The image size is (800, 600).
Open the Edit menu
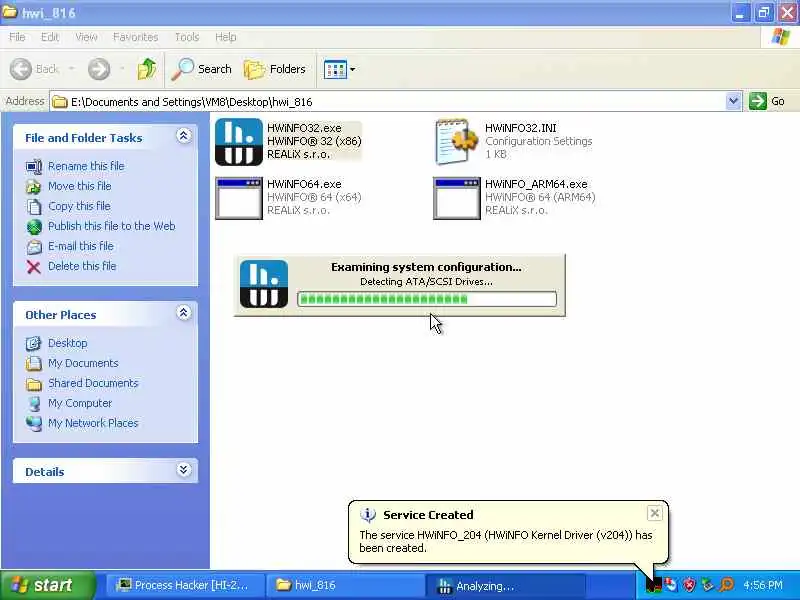[49, 37]
